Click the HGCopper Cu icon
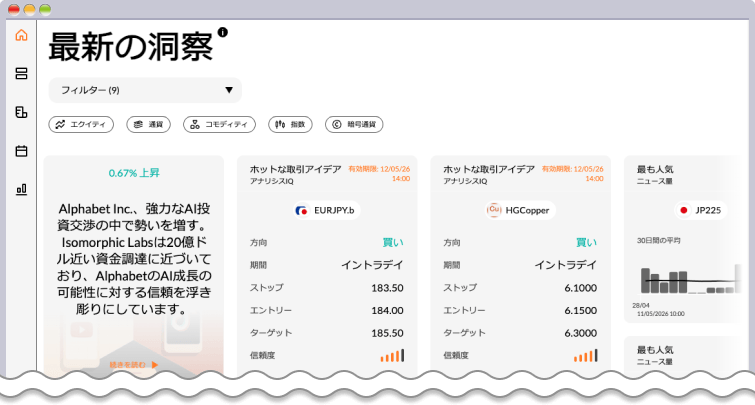755x405 pixels. (x=494, y=210)
